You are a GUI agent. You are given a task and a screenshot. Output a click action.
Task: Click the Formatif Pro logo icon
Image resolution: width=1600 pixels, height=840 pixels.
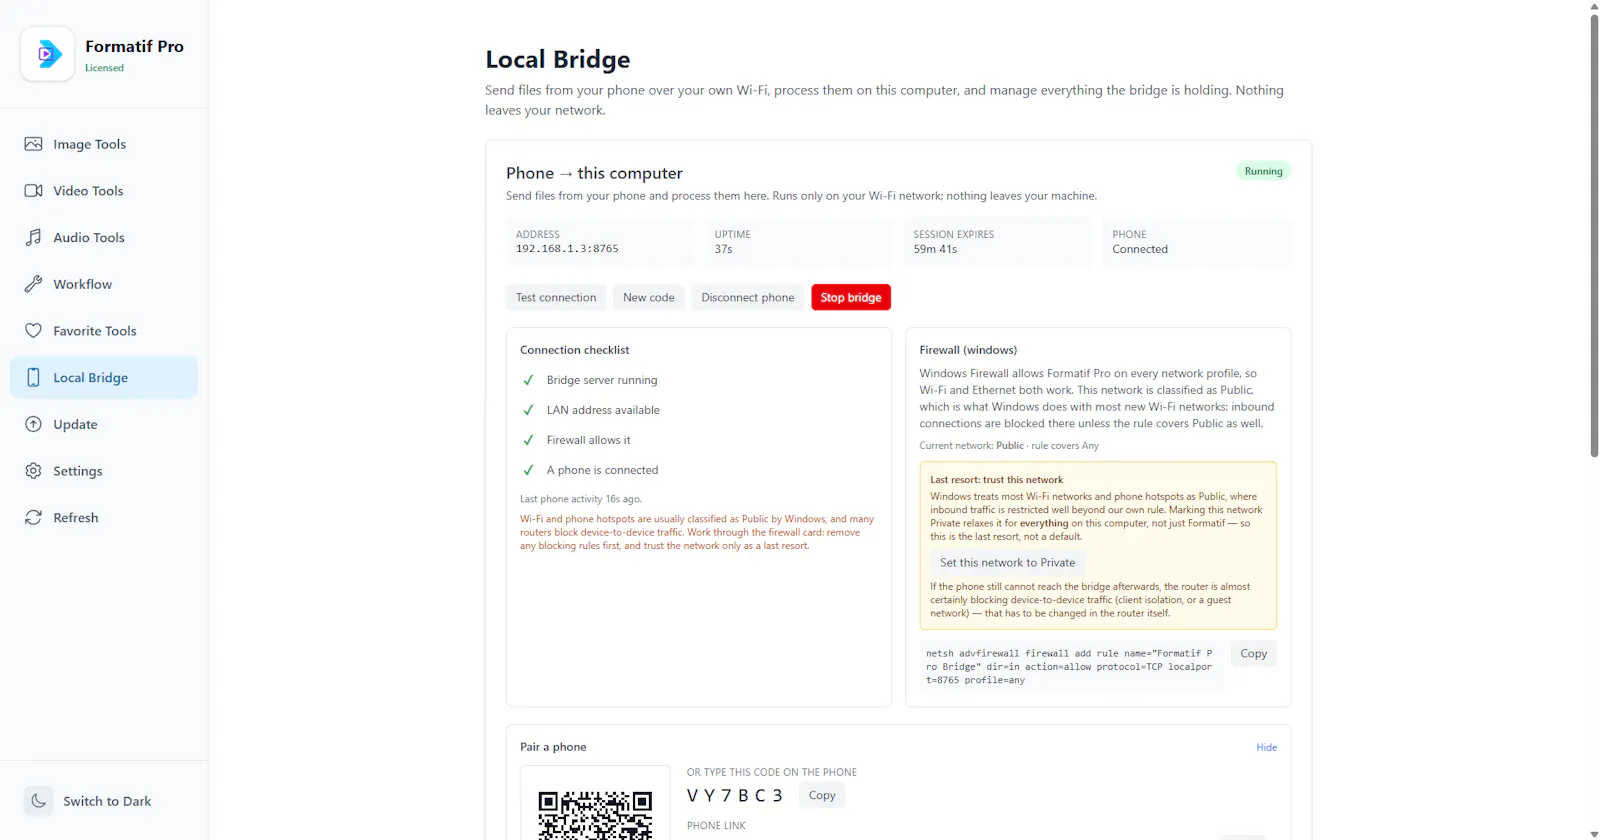pos(48,54)
